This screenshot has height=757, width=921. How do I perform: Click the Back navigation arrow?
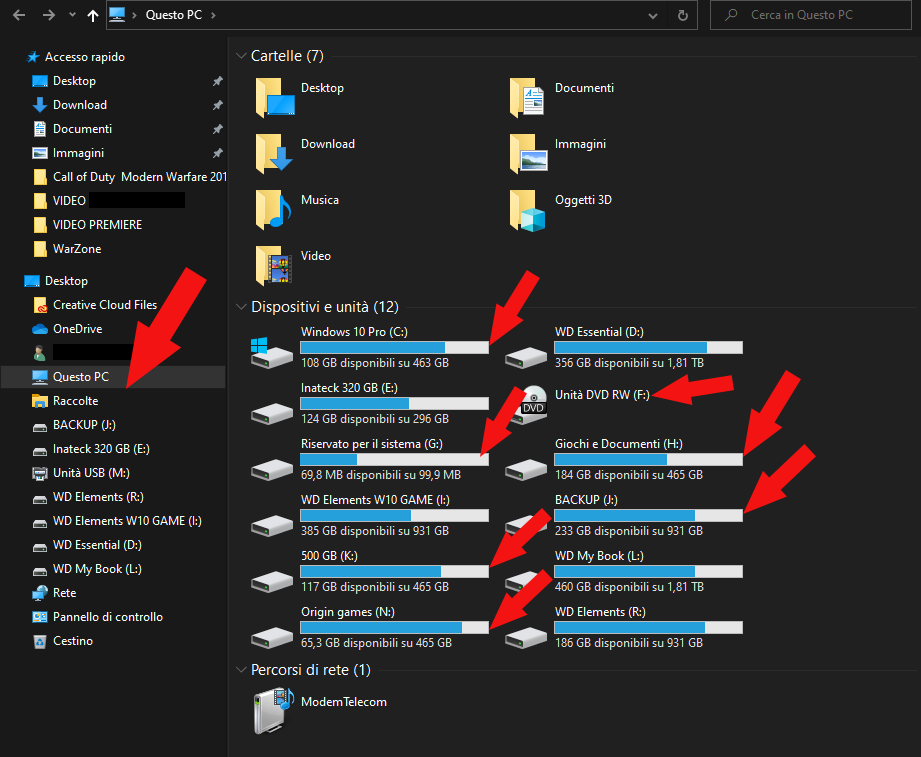click(19, 15)
